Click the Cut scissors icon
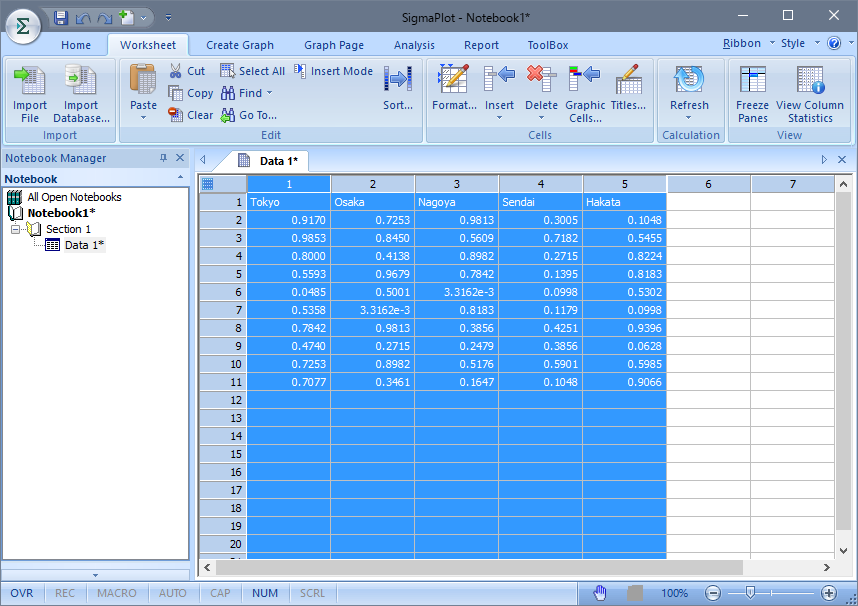This screenshot has width=858, height=606. click(x=176, y=71)
